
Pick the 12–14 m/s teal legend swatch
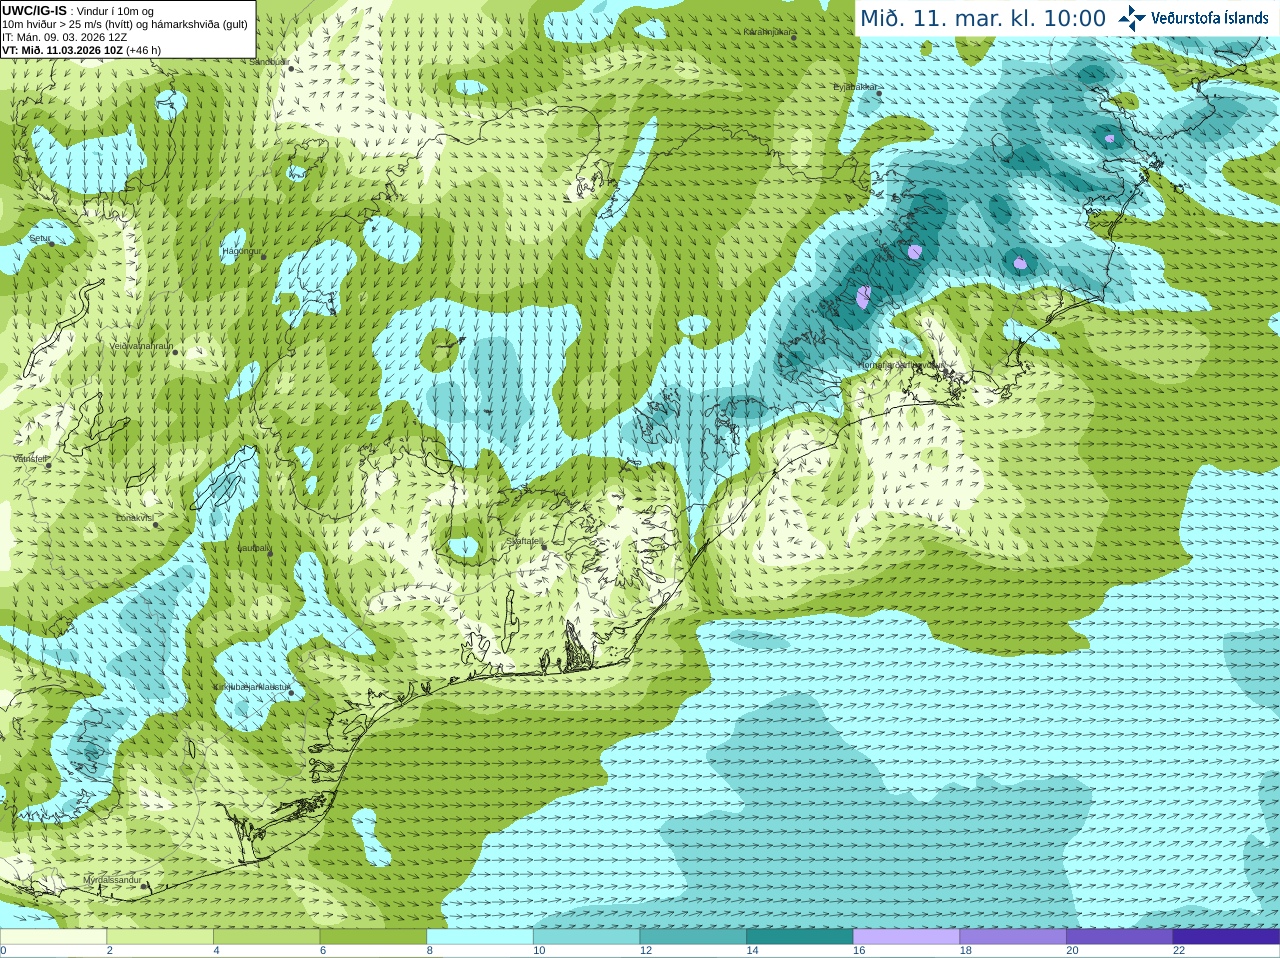(693, 937)
